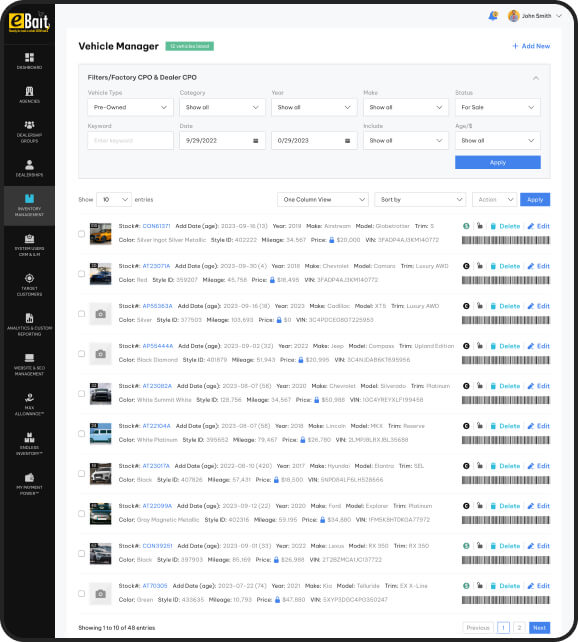The width and height of the screenshot is (578, 642).
Task: Tick checkbox for stock CON39351
Action: (x=81, y=554)
